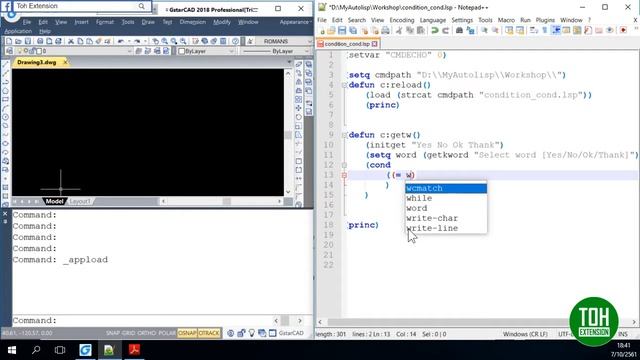Open the Appearance dropdown in GstarCAD

(x=296, y=22)
